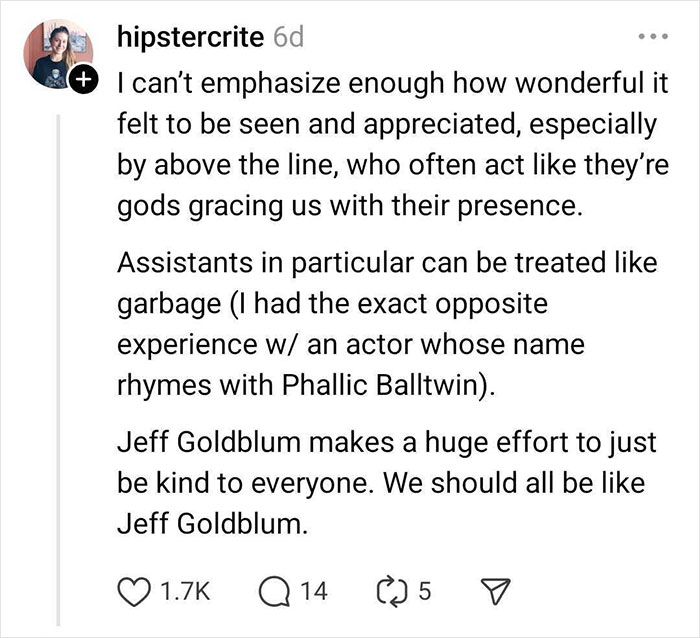
Task: View the 14 replies count
Action: pyautogui.click(x=313, y=590)
